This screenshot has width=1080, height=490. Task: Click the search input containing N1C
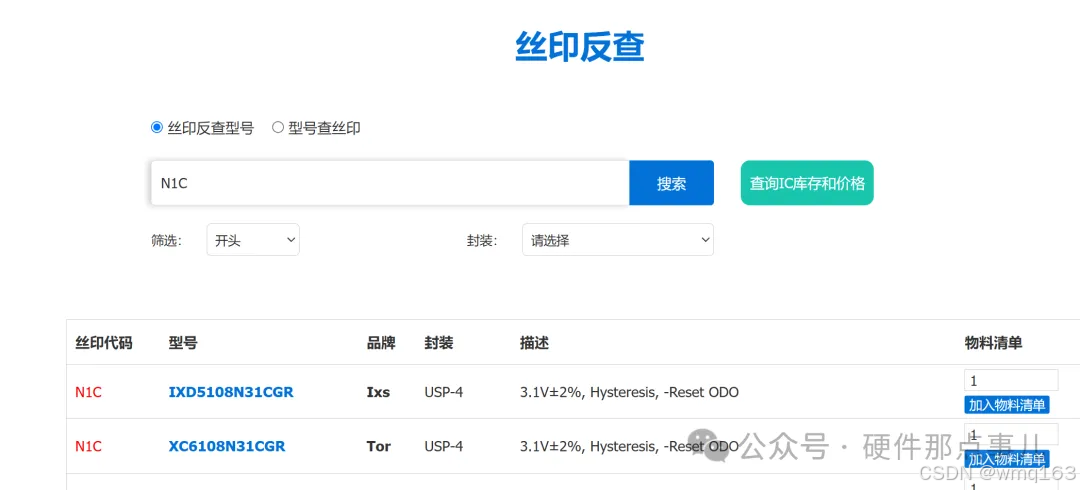tap(390, 183)
